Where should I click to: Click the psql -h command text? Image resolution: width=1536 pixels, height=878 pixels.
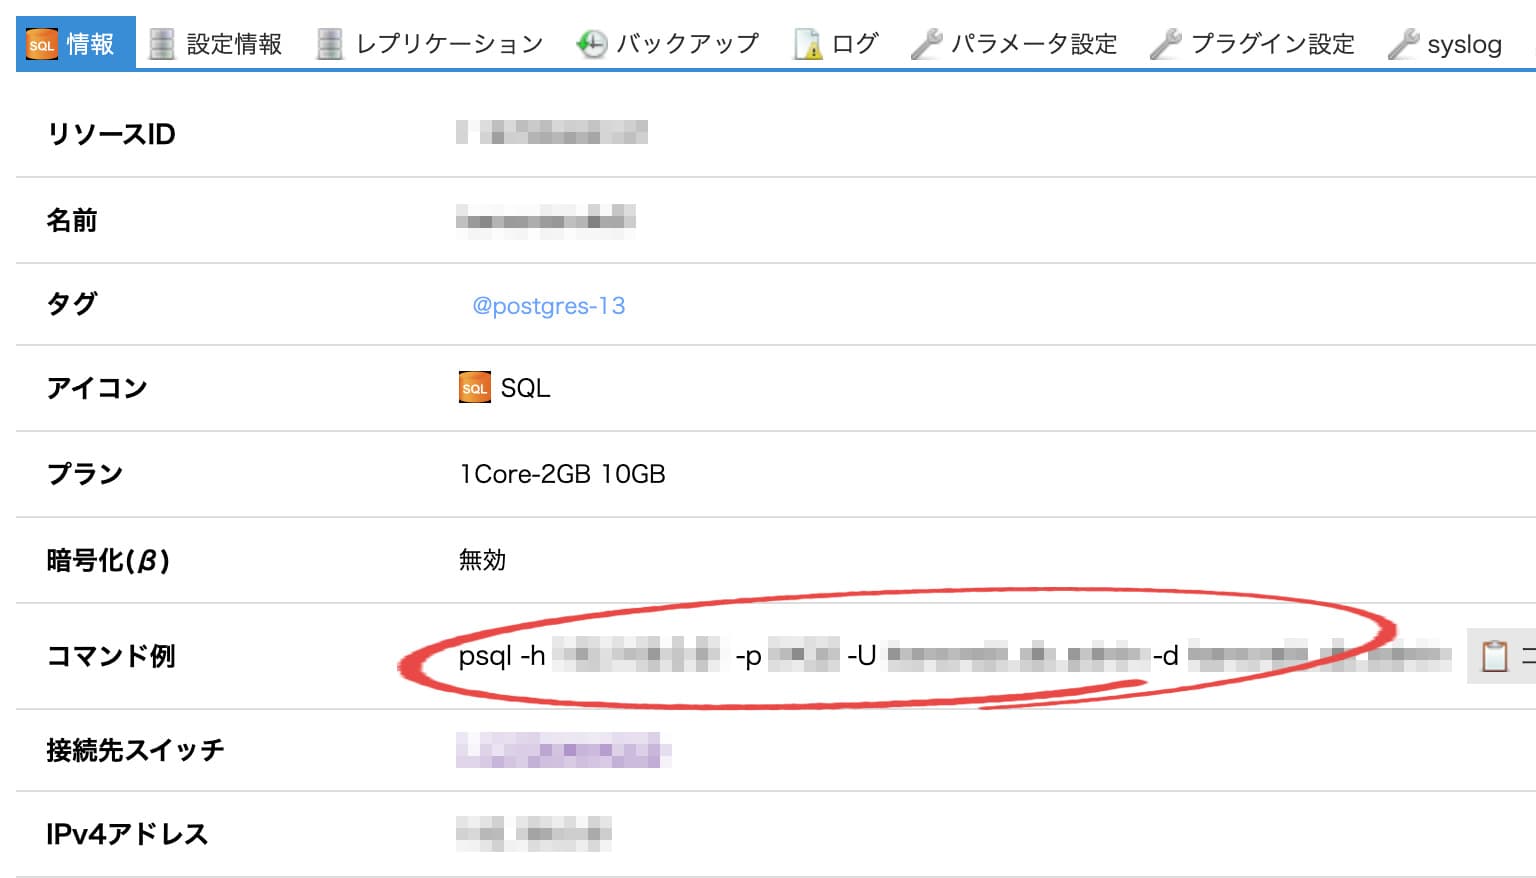click(x=502, y=656)
